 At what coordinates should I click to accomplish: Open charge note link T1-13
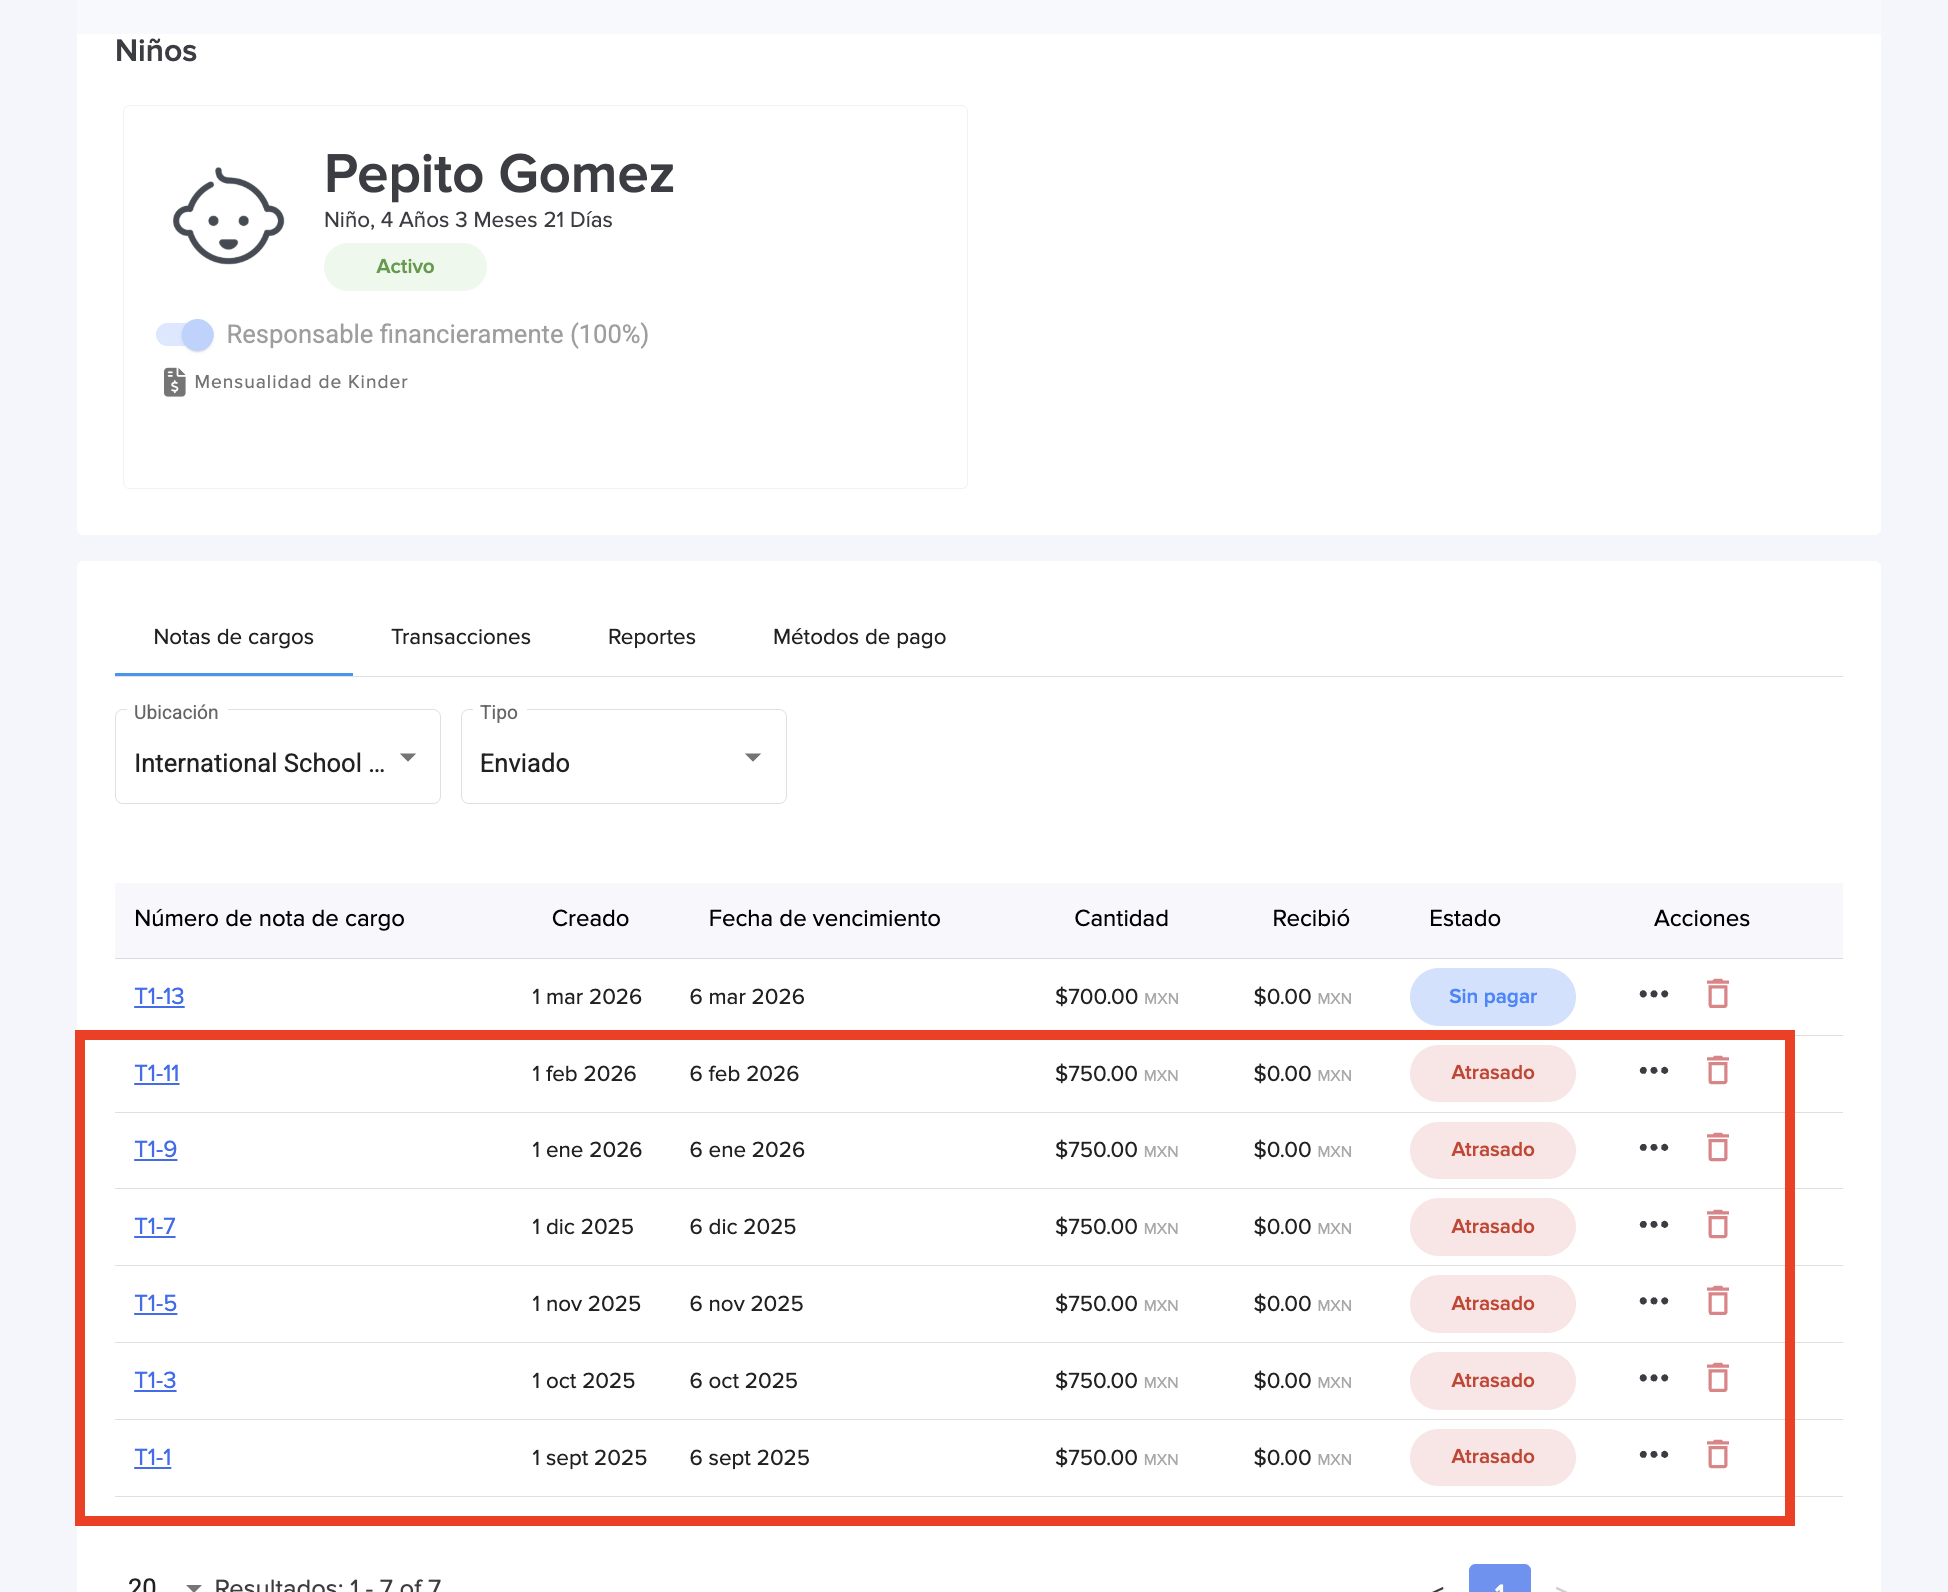point(159,996)
